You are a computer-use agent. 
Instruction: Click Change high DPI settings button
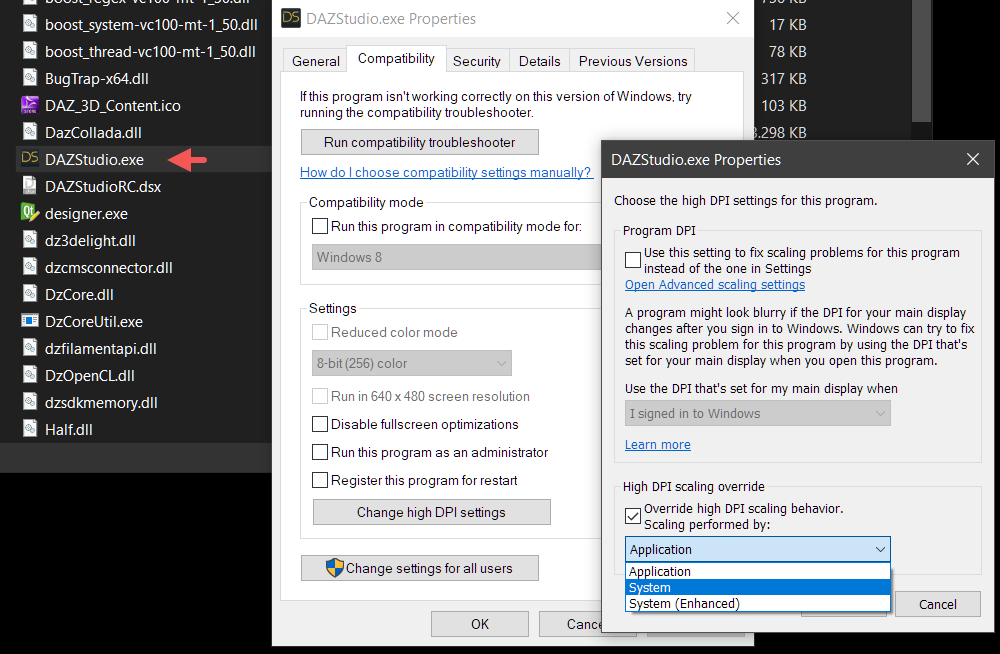[432, 512]
